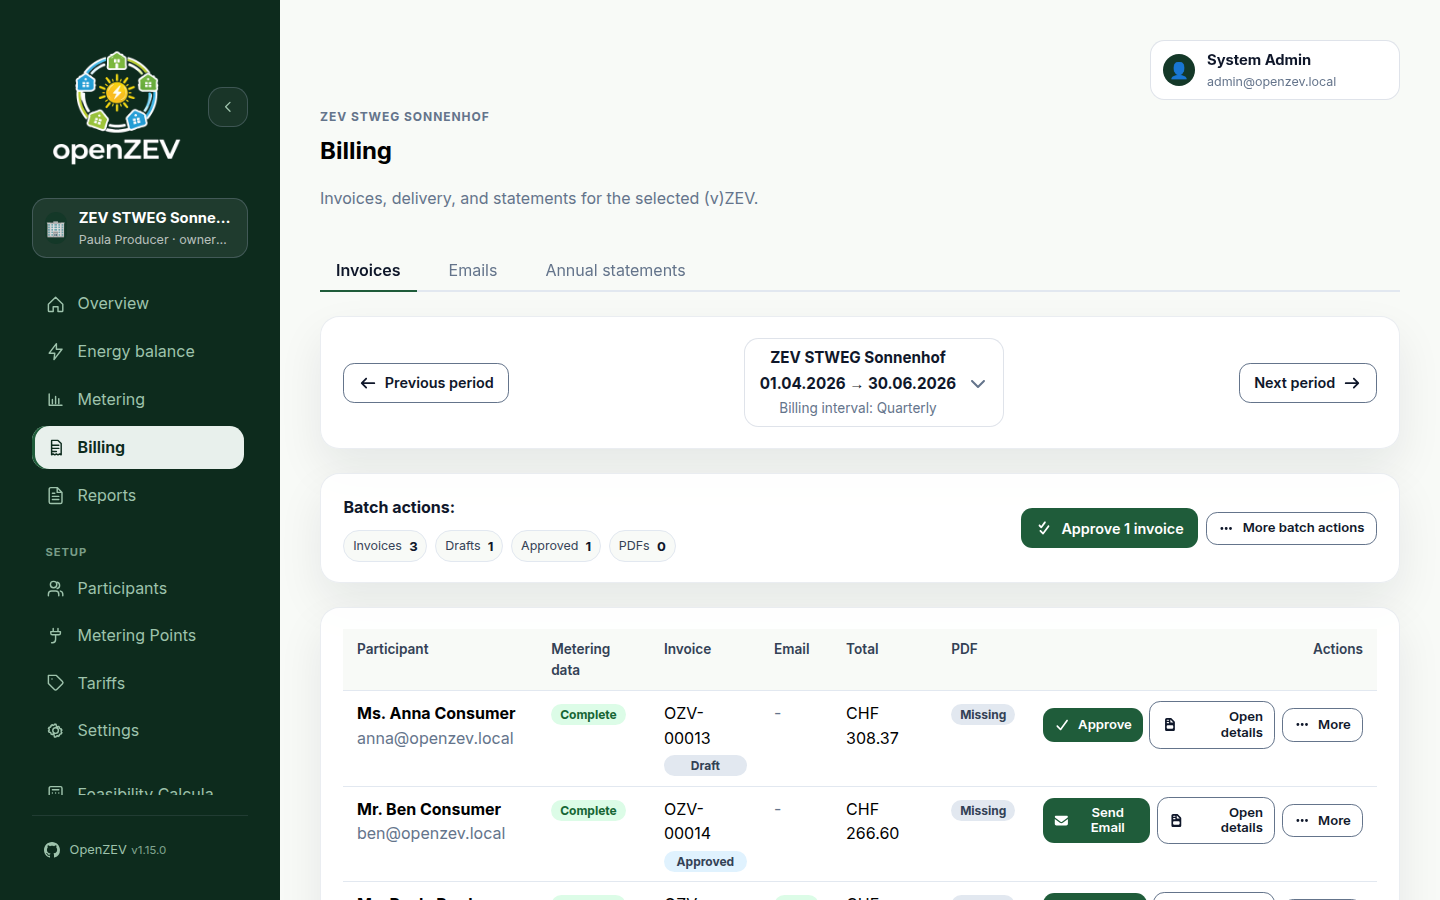Click the Billing document icon

56,448
